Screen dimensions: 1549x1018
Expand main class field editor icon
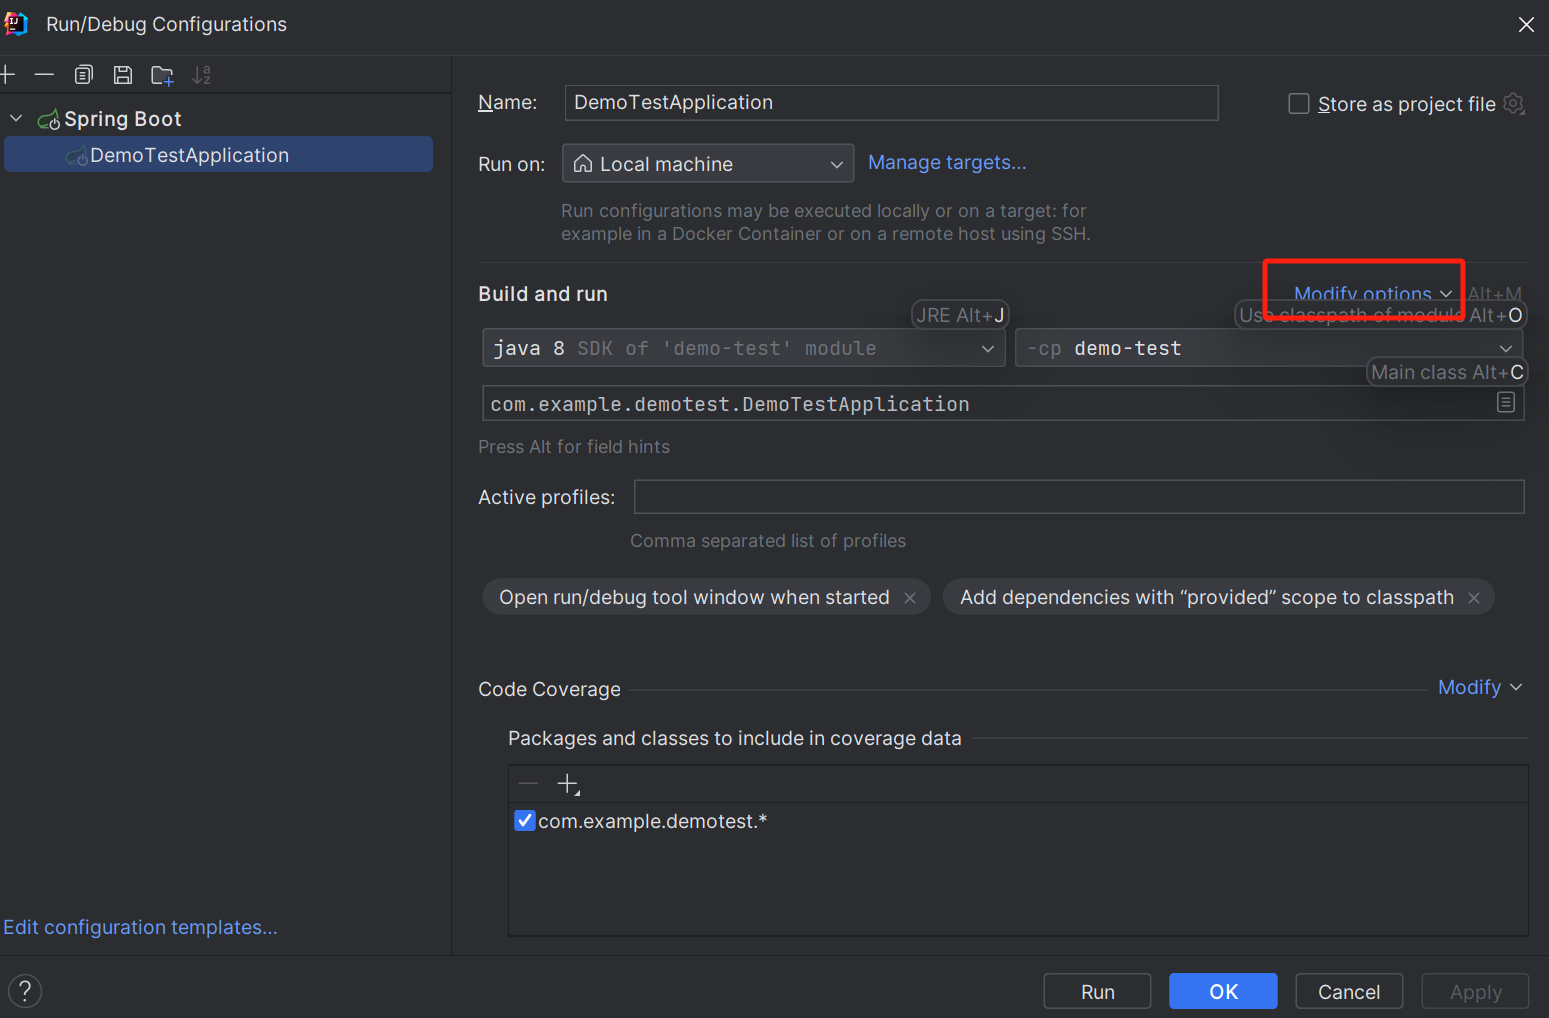(x=1506, y=402)
